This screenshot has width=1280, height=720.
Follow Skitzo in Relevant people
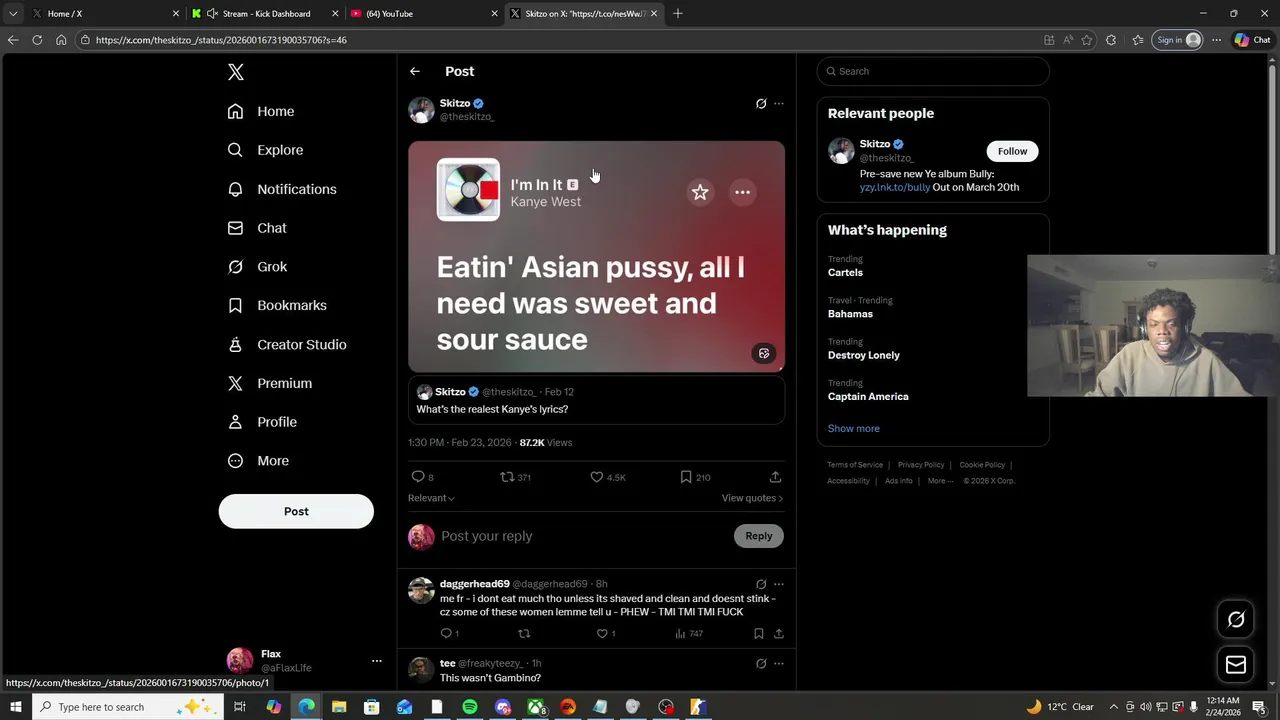point(1012,151)
